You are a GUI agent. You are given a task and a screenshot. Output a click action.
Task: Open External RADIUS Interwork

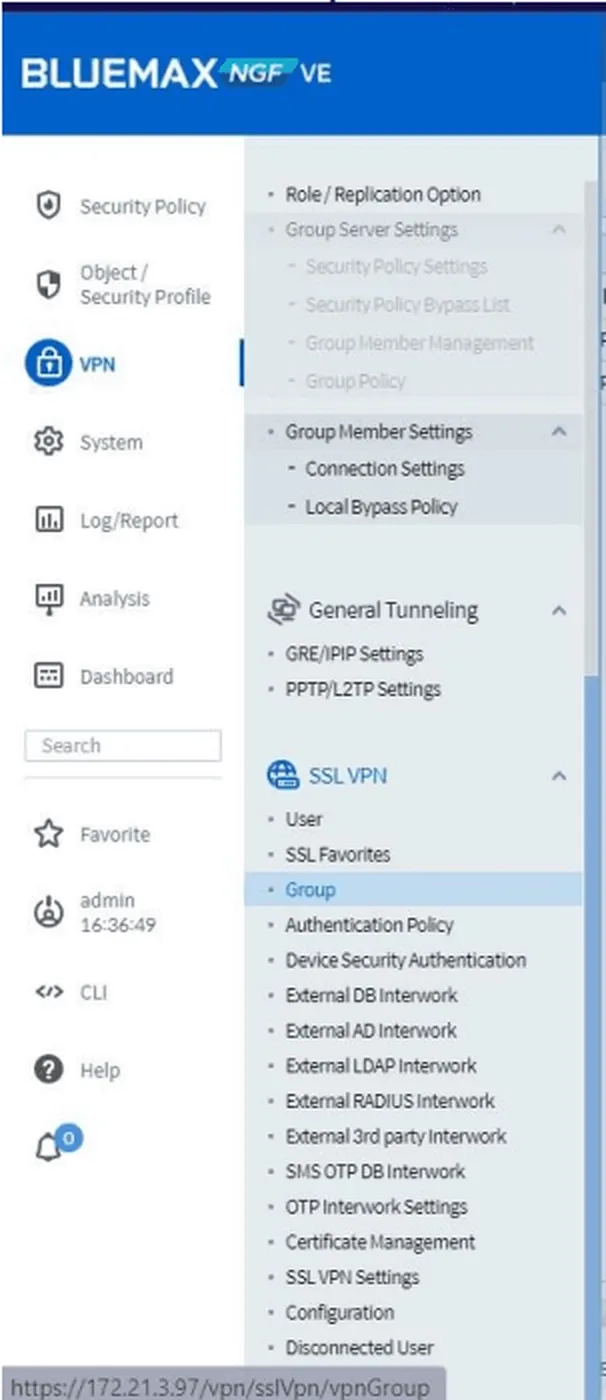click(390, 1101)
